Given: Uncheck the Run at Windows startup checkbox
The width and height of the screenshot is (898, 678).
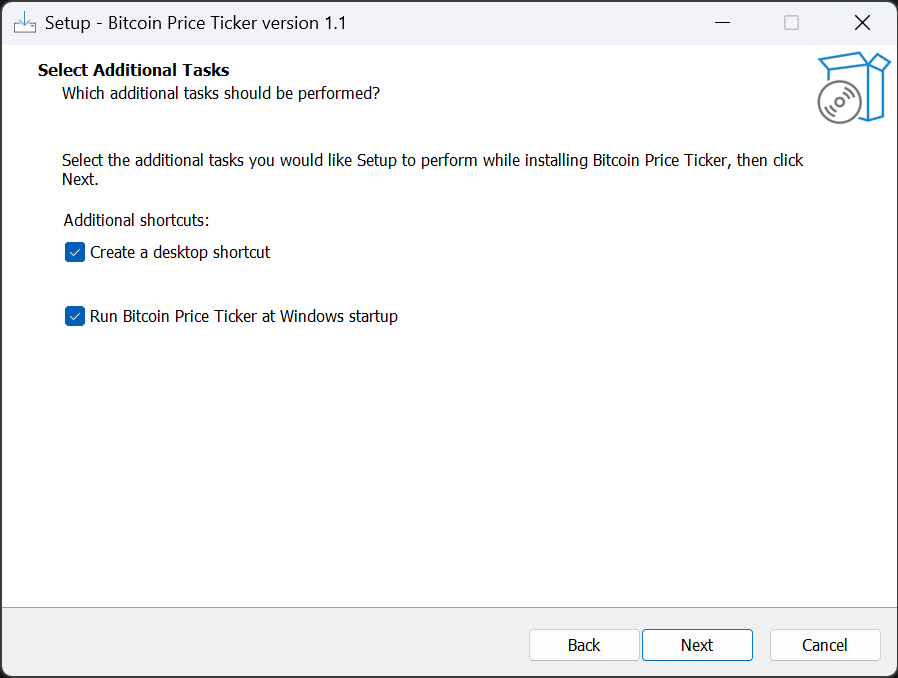Looking at the screenshot, I should coord(75,316).
